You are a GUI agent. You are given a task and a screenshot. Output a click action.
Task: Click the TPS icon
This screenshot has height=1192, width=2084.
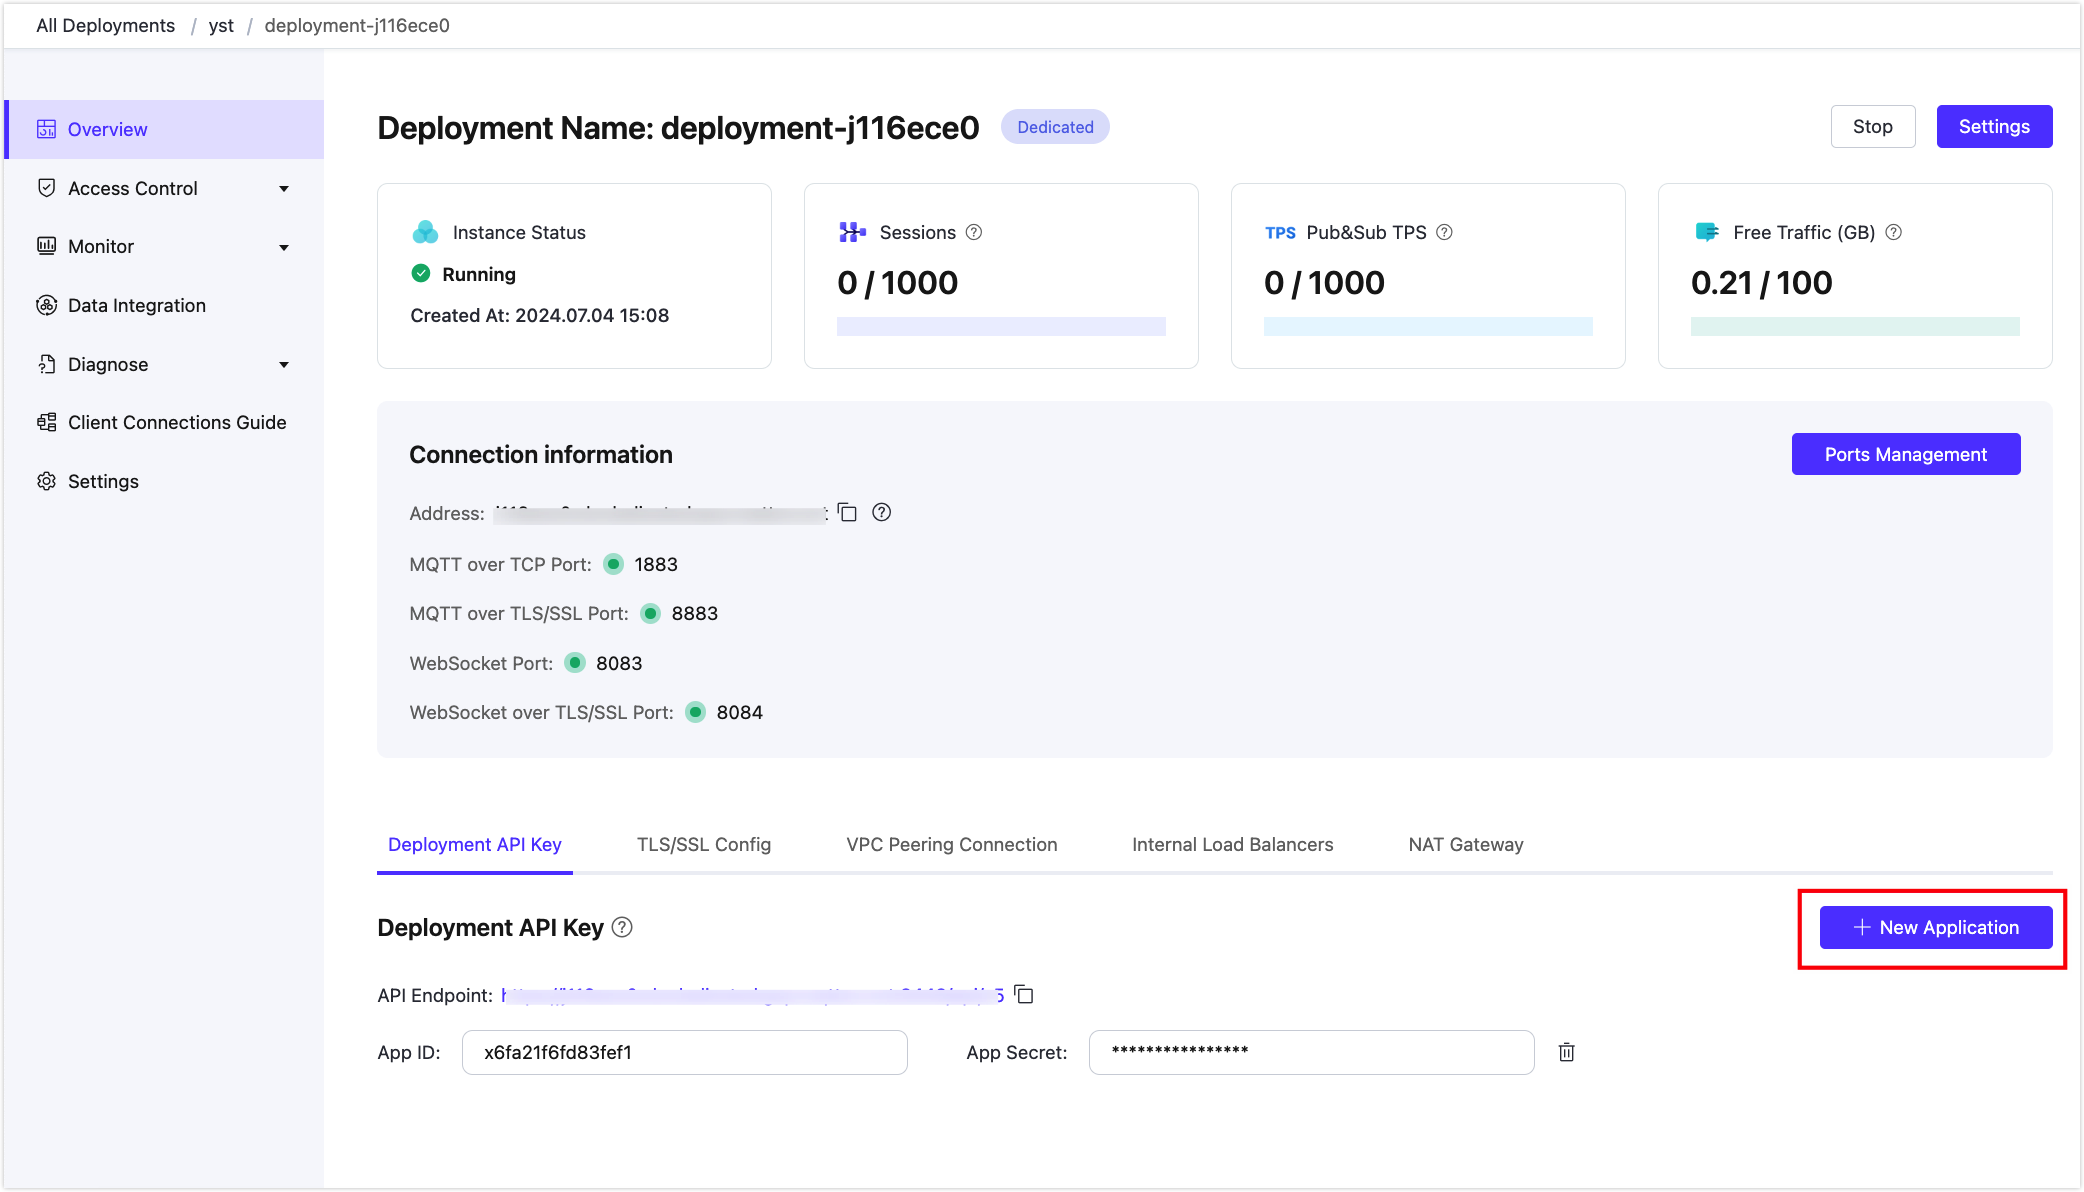point(1280,233)
